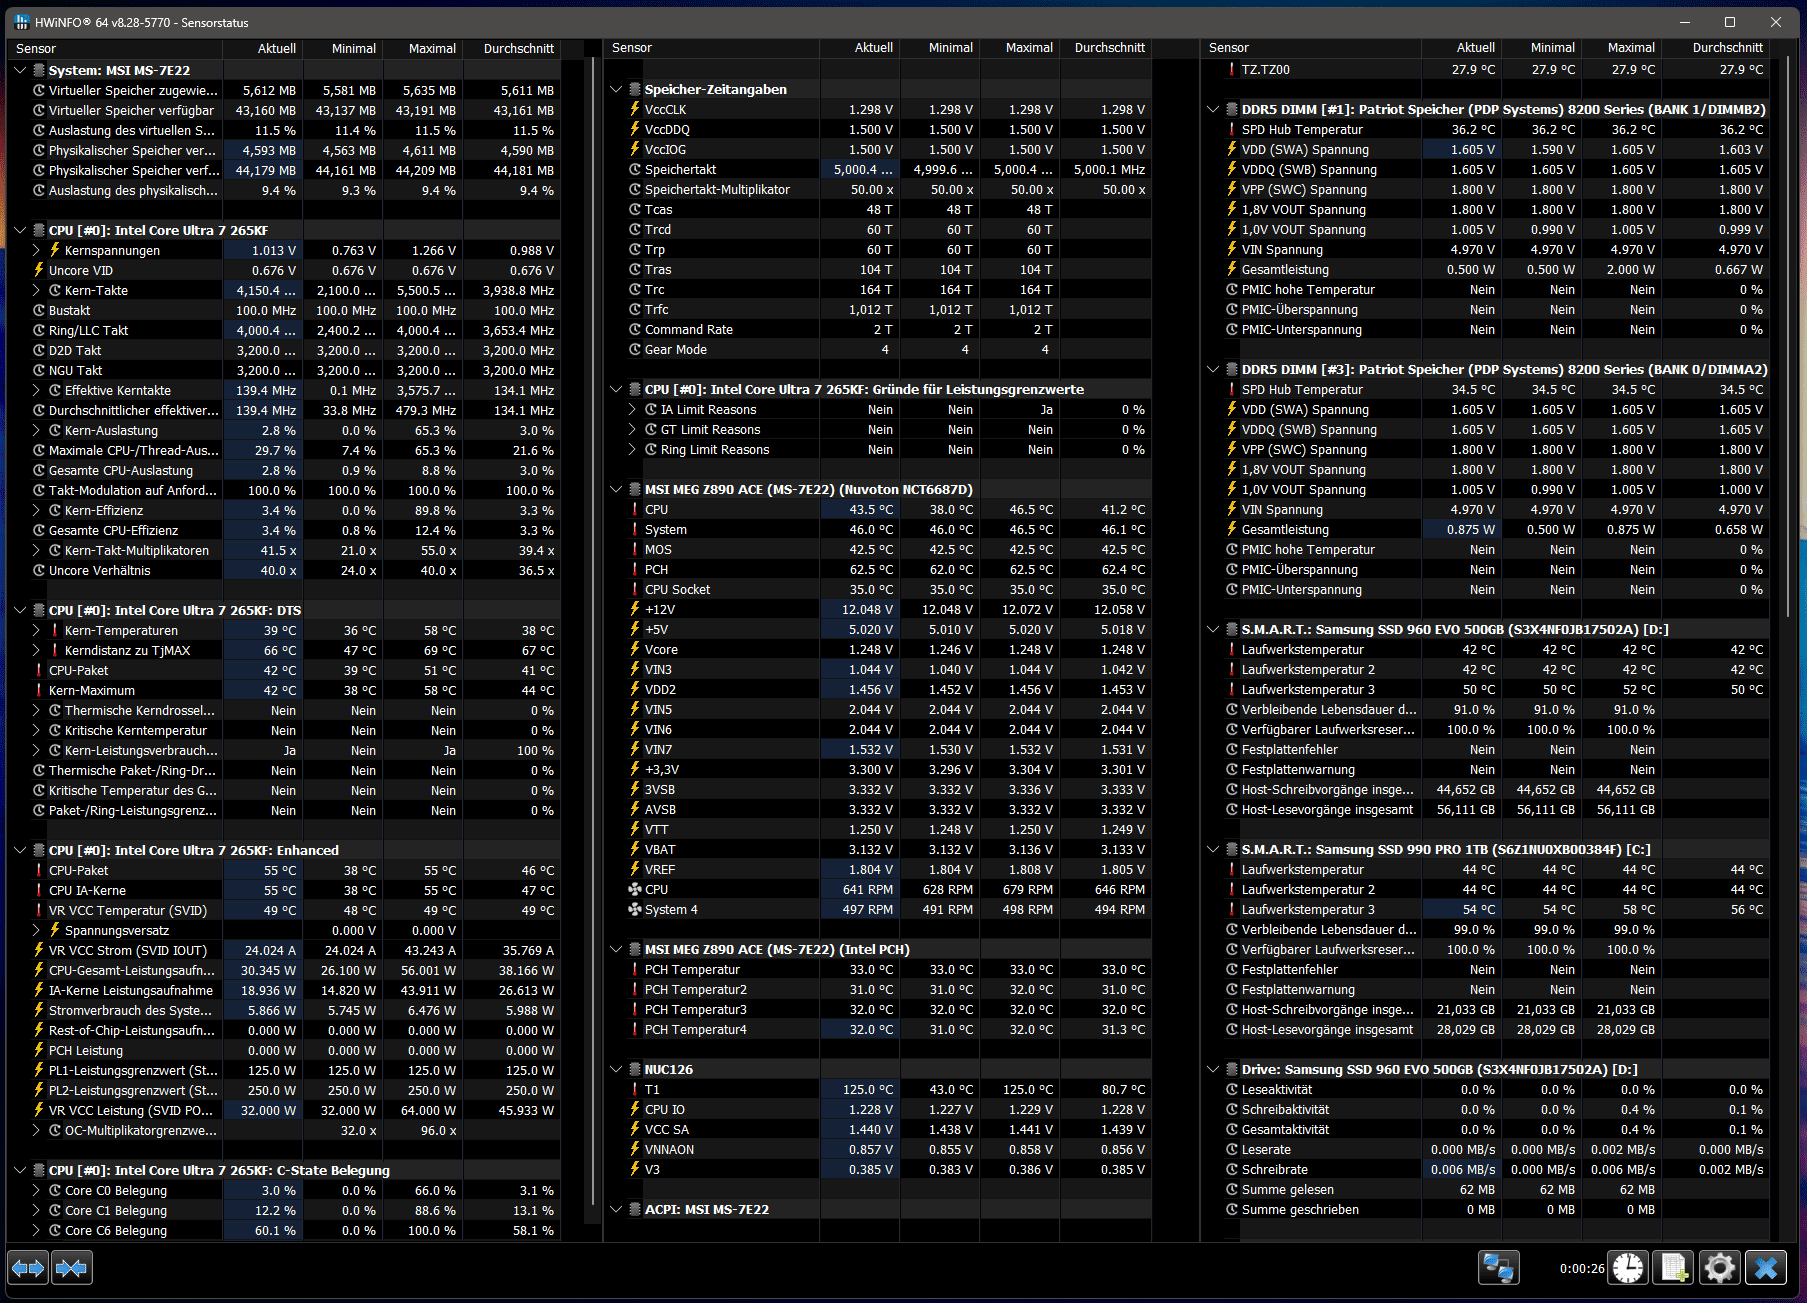Click the fan icon of System 4 row
The width and height of the screenshot is (1807, 1303).
click(635, 910)
